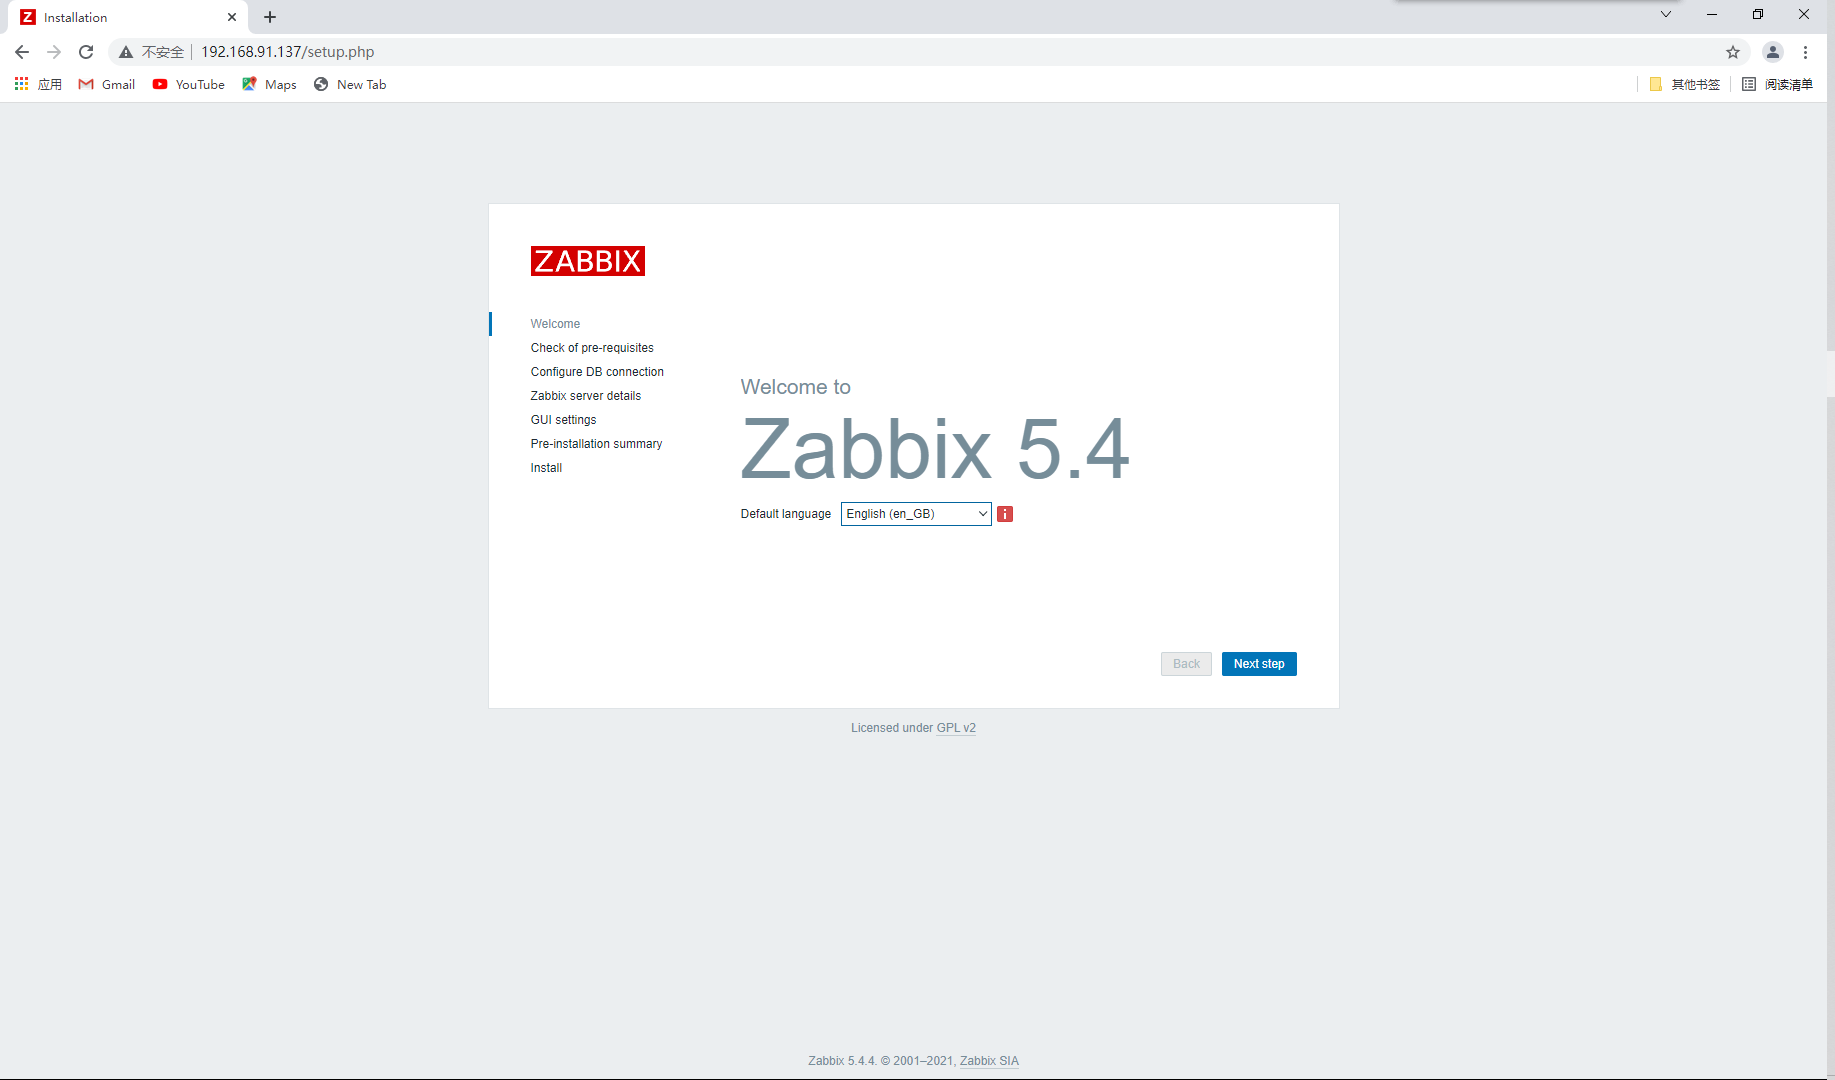Open the Maps bookmark

269,84
